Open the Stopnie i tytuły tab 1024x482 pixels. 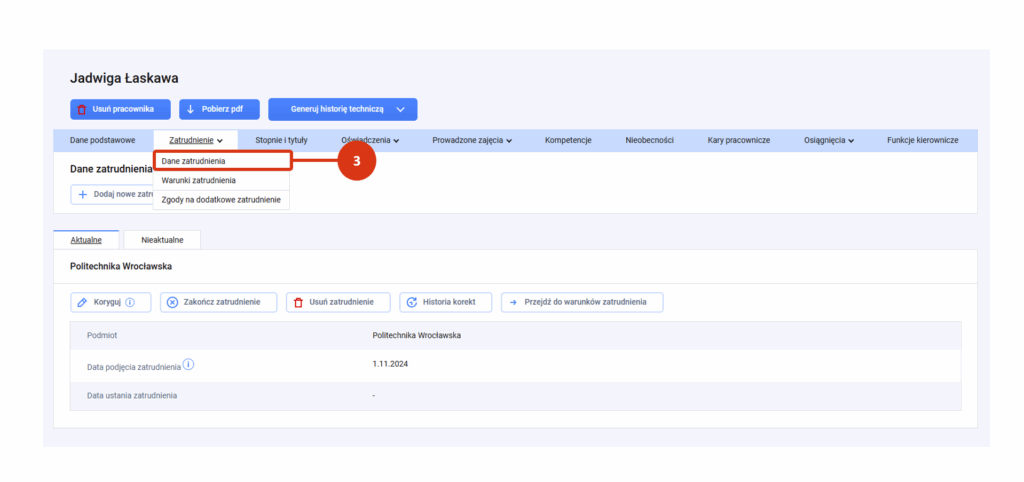tap(281, 140)
